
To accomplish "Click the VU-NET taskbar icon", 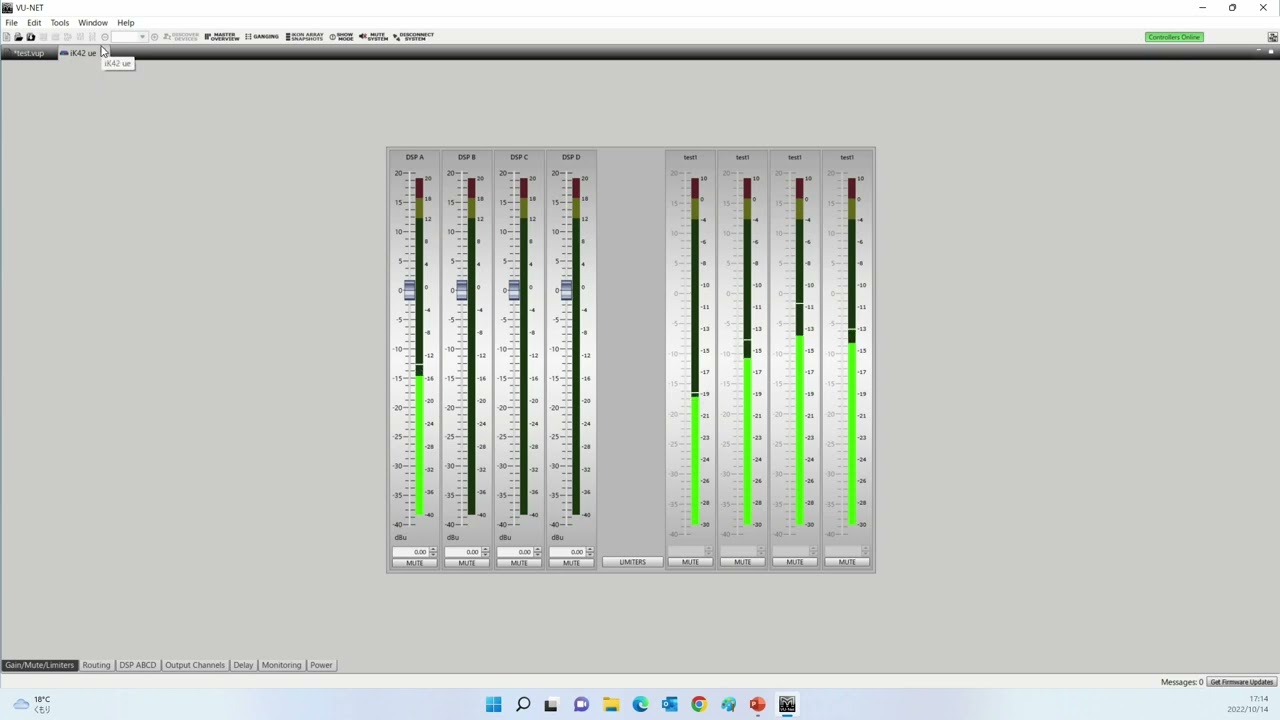I will (787, 704).
